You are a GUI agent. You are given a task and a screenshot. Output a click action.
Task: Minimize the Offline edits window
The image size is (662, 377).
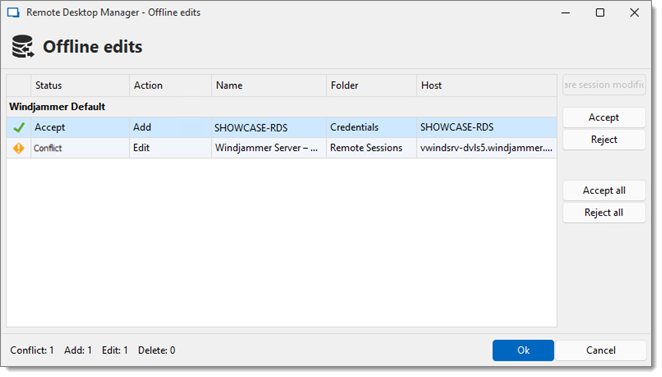pos(565,13)
